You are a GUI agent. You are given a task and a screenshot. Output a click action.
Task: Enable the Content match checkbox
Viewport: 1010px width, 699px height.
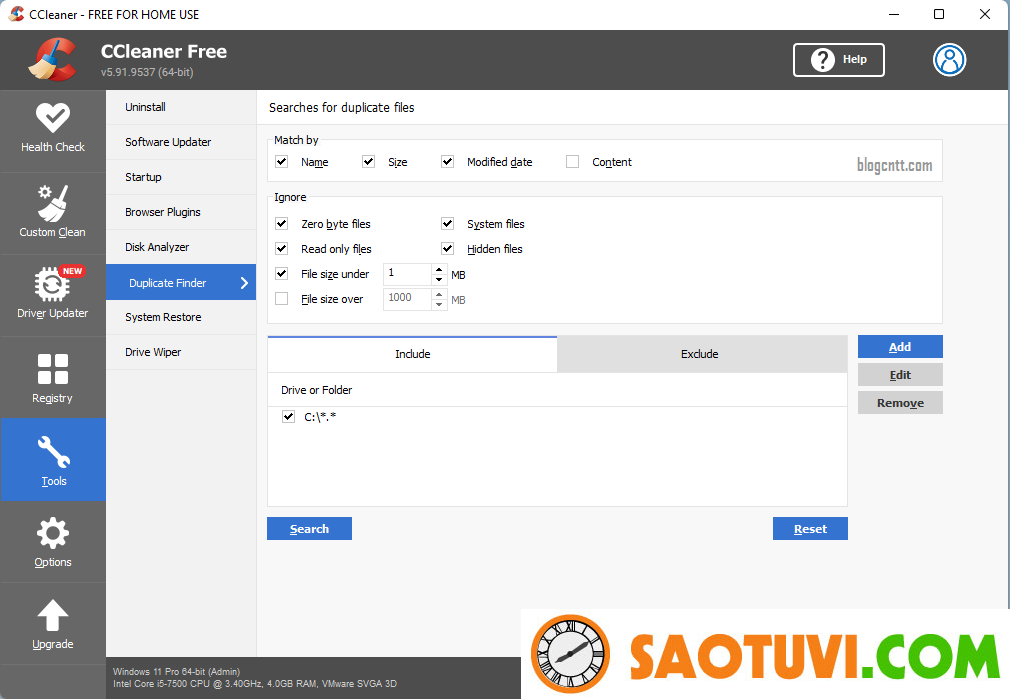coord(573,162)
